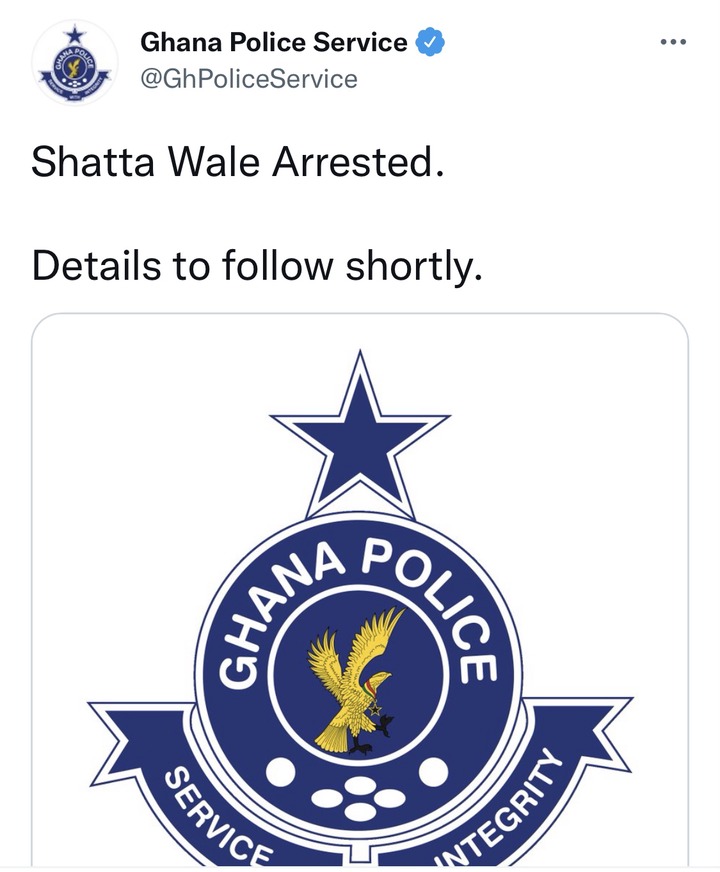Click the blue star atop the badge image

[x=358, y=420]
